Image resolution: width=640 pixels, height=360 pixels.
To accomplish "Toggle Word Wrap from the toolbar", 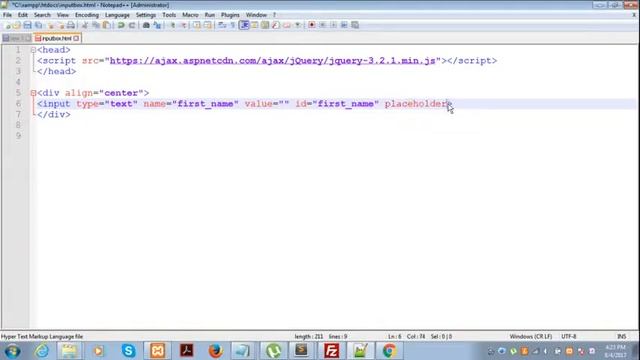I will (222, 25).
